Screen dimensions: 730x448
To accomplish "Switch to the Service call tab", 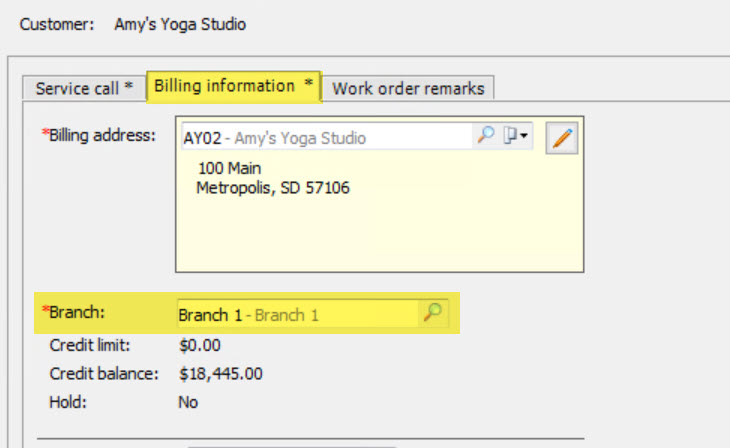I will [84, 88].
